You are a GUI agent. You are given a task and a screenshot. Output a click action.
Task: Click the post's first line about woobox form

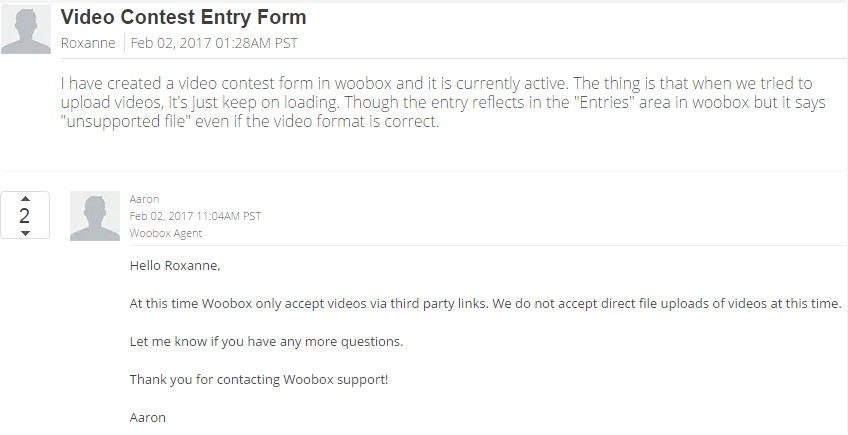click(x=436, y=83)
